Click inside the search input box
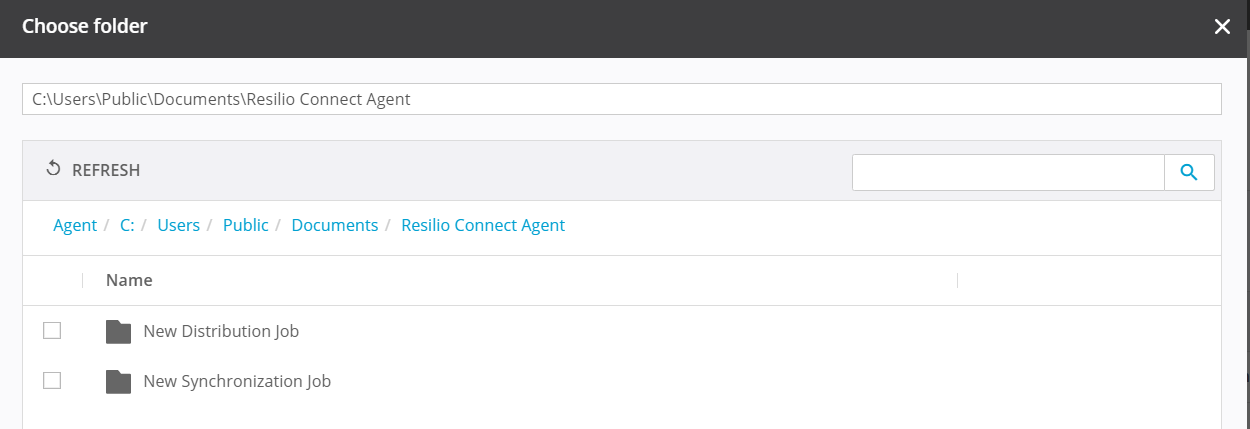The height and width of the screenshot is (429, 1250). (x=1007, y=172)
